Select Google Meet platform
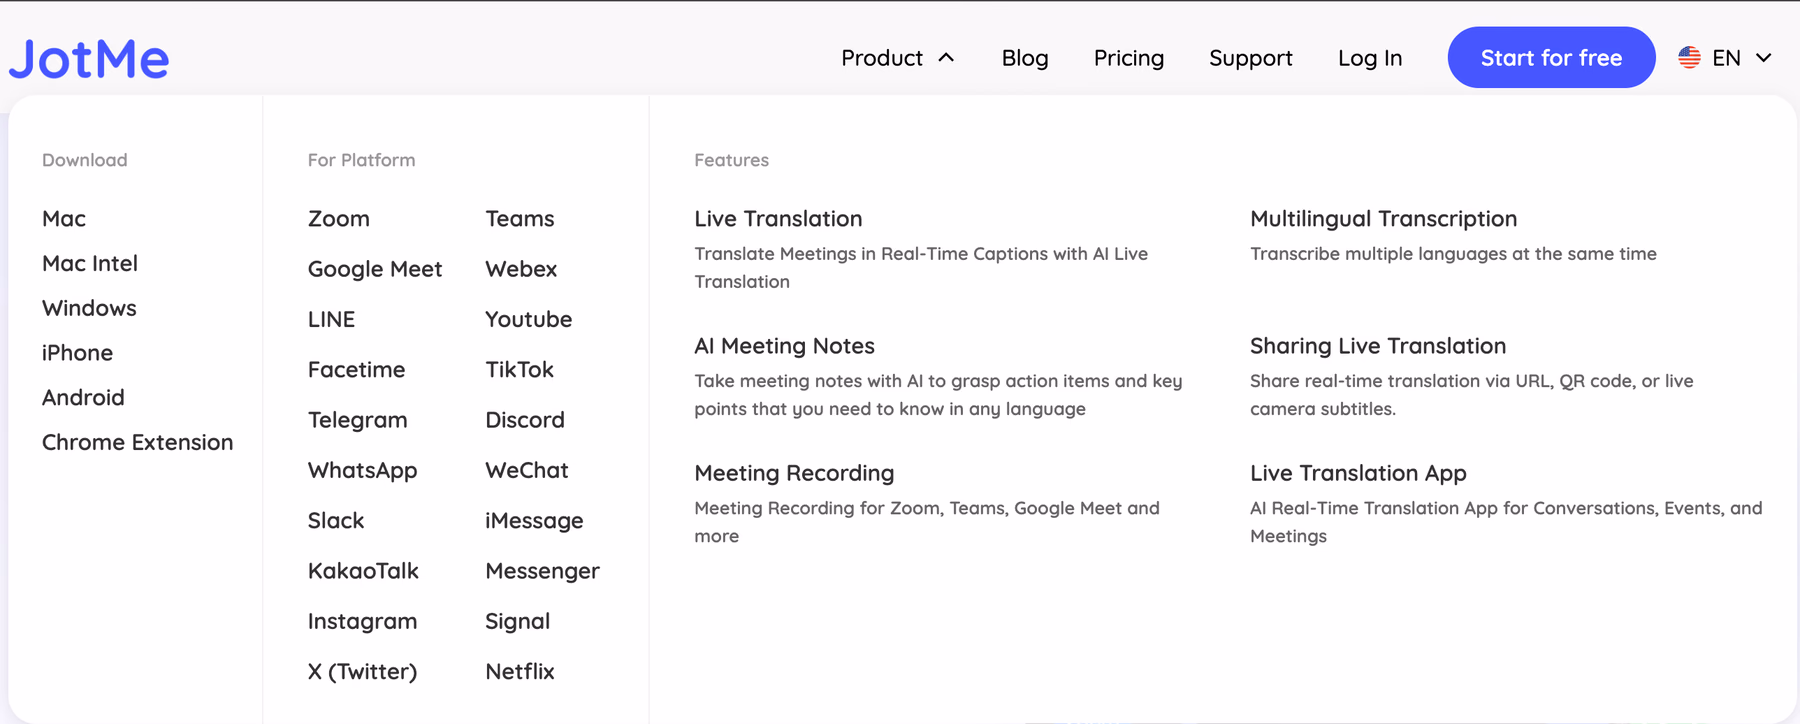Image resolution: width=1800 pixels, height=724 pixels. [x=375, y=269]
